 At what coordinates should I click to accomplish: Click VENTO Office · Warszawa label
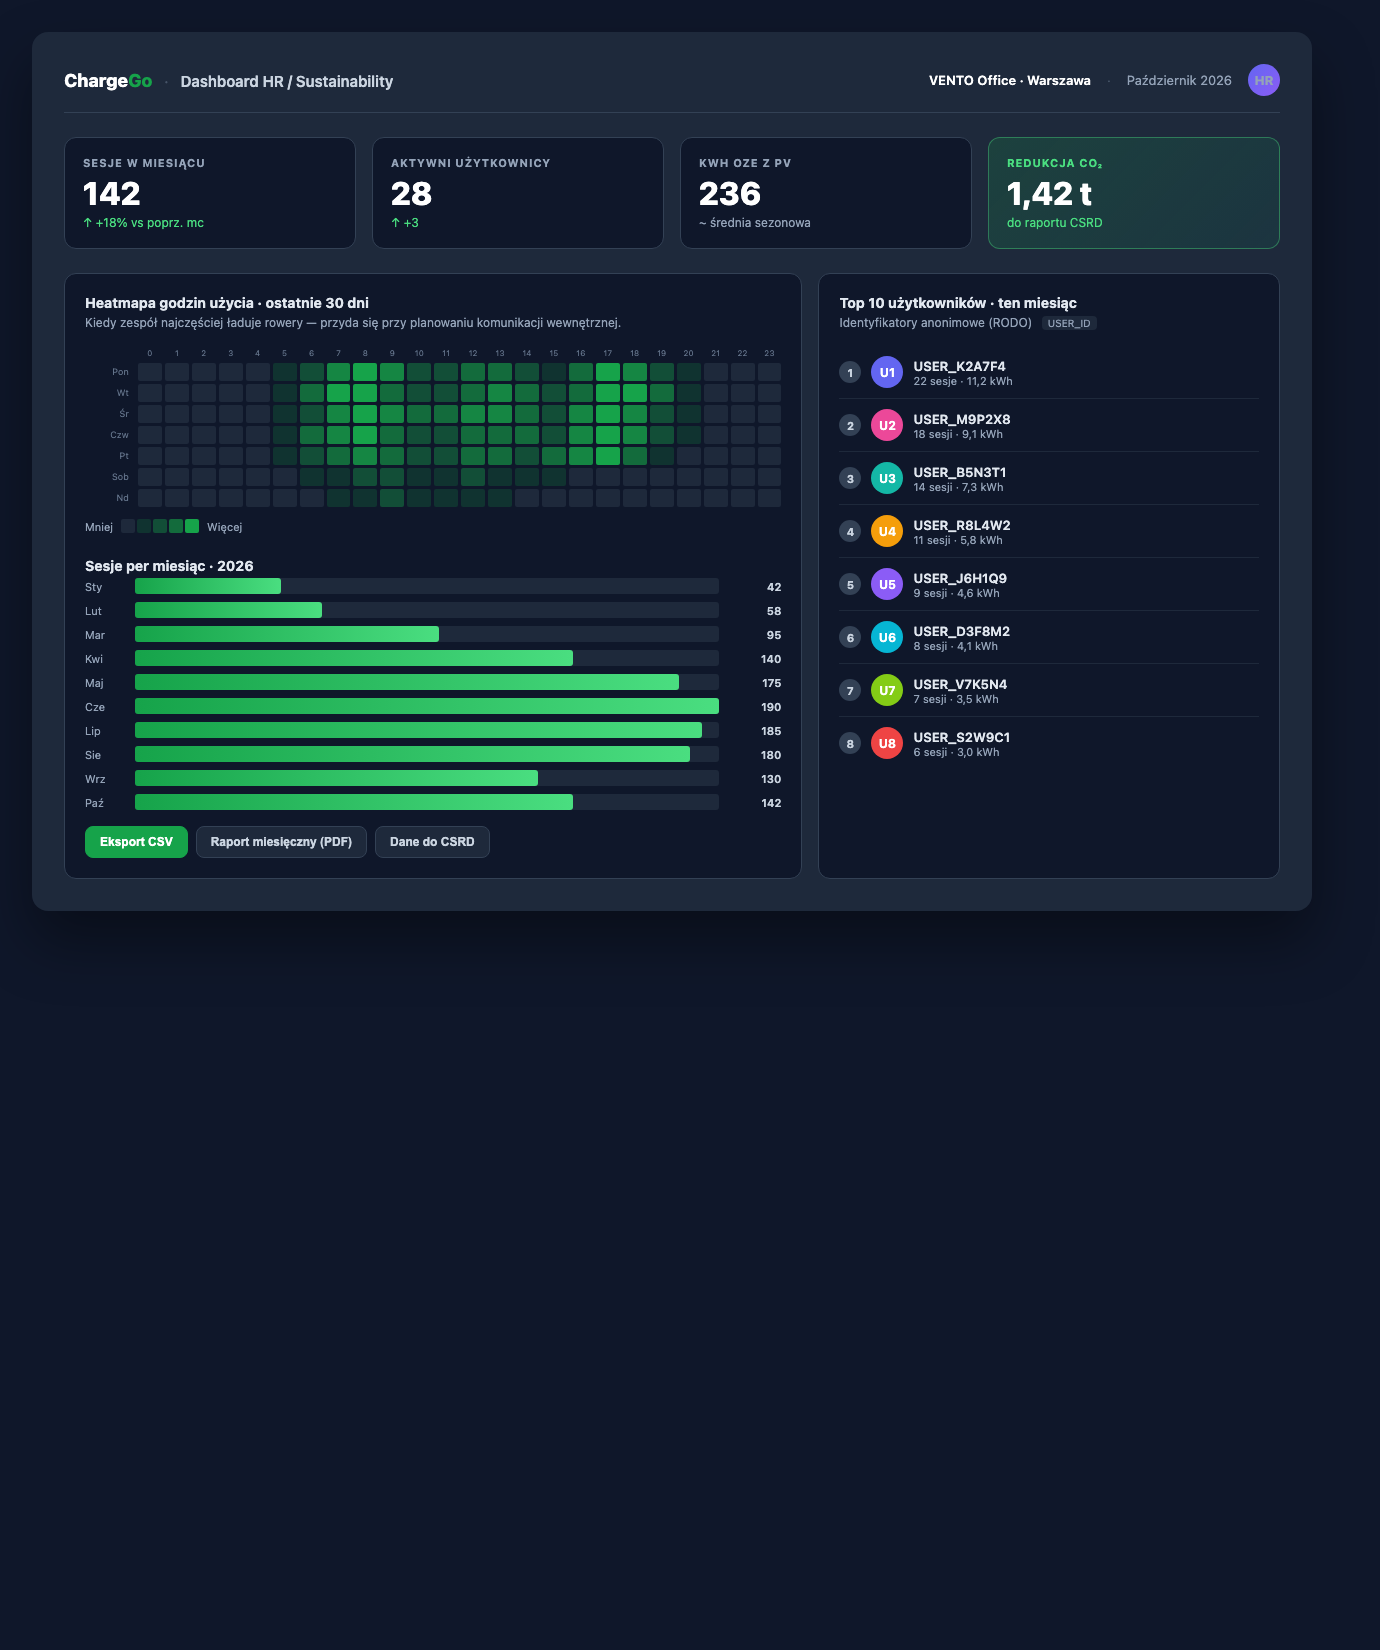tap(1010, 81)
